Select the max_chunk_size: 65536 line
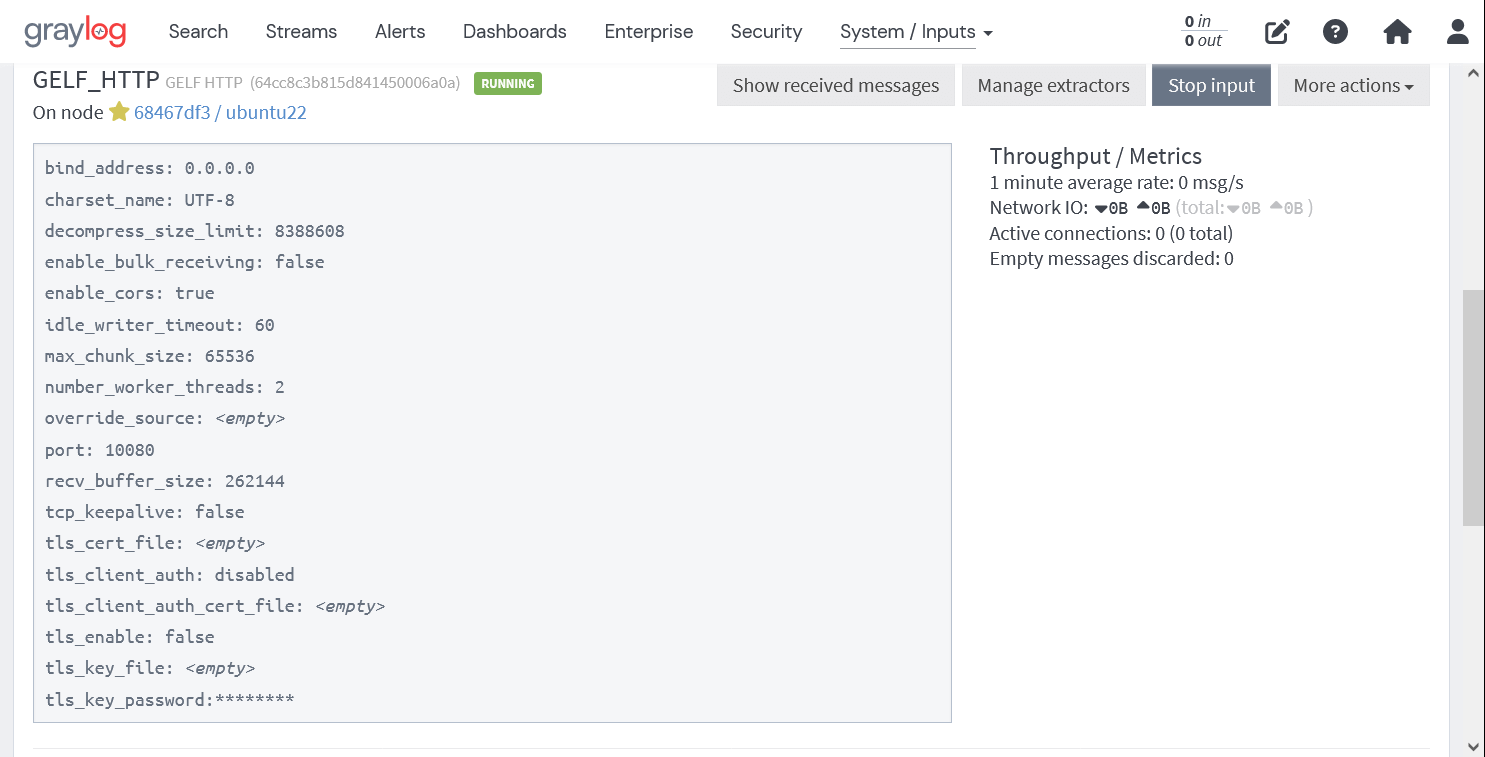 pos(150,356)
